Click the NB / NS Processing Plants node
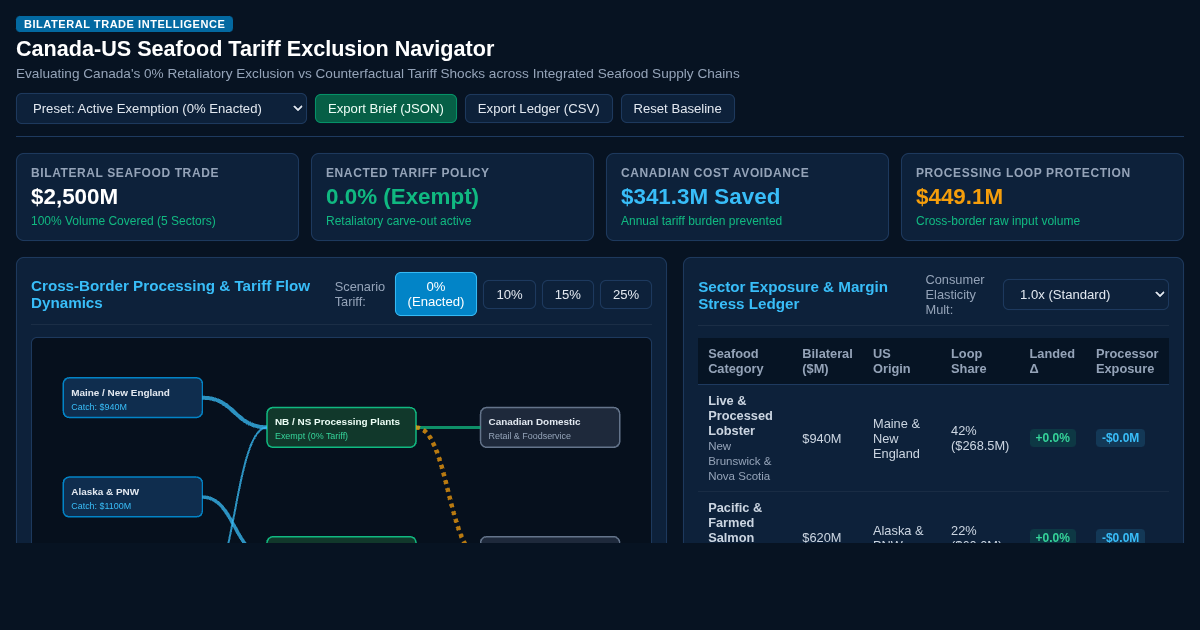 click(341, 427)
